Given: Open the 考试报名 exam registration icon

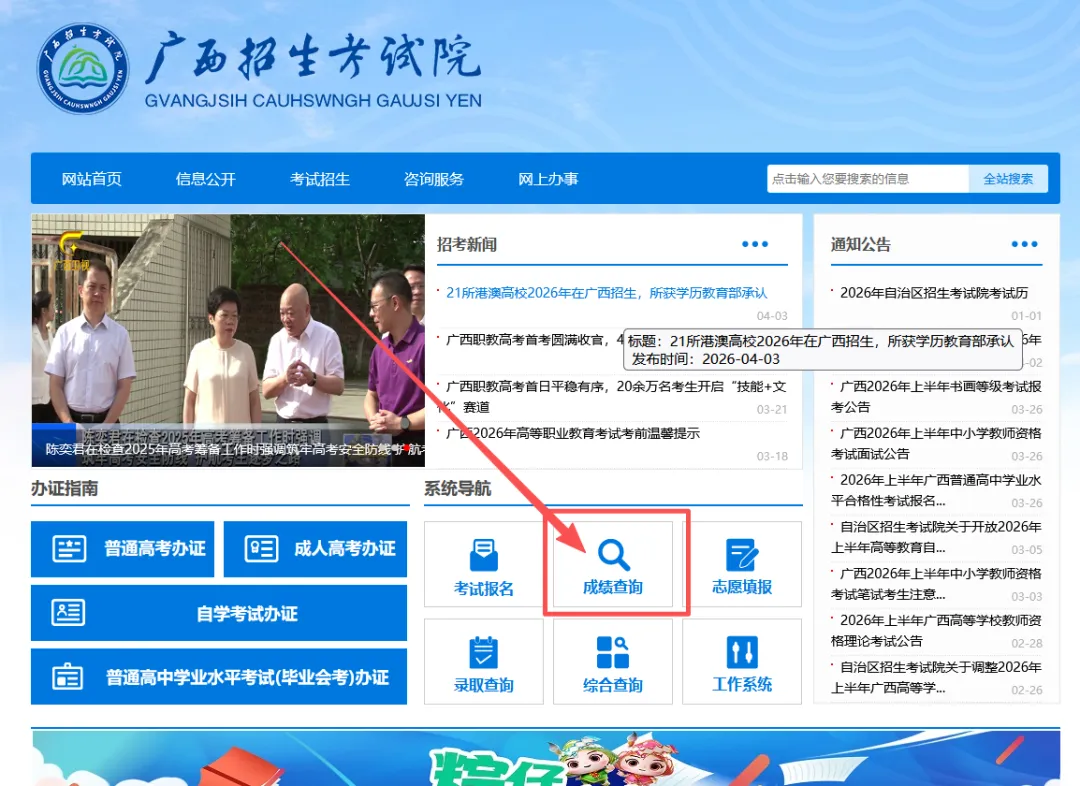Looking at the screenshot, I should (x=484, y=556).
